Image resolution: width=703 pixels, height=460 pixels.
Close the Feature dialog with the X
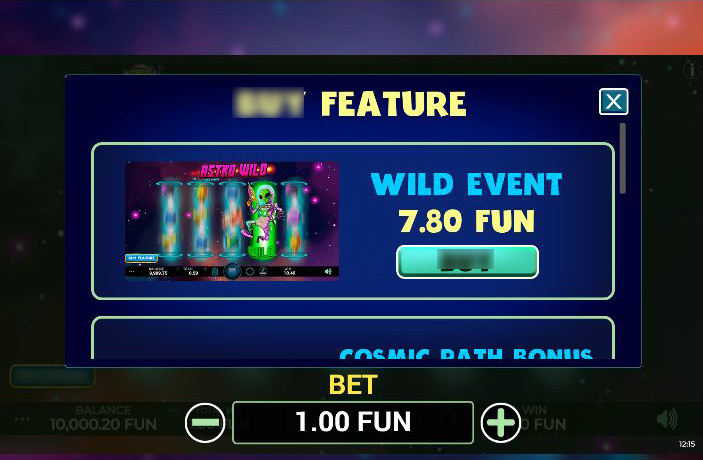tap(613, 102)
